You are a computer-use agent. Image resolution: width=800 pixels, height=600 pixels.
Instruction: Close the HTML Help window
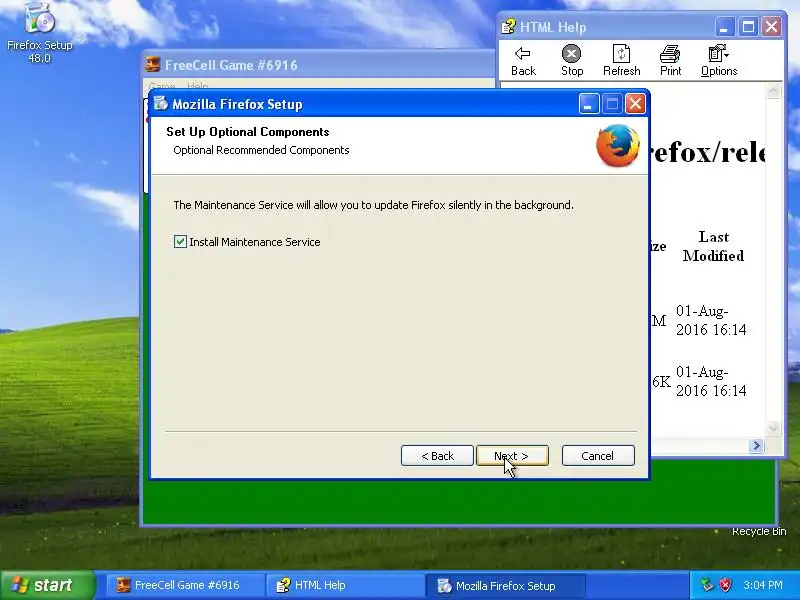coord(771,27)
